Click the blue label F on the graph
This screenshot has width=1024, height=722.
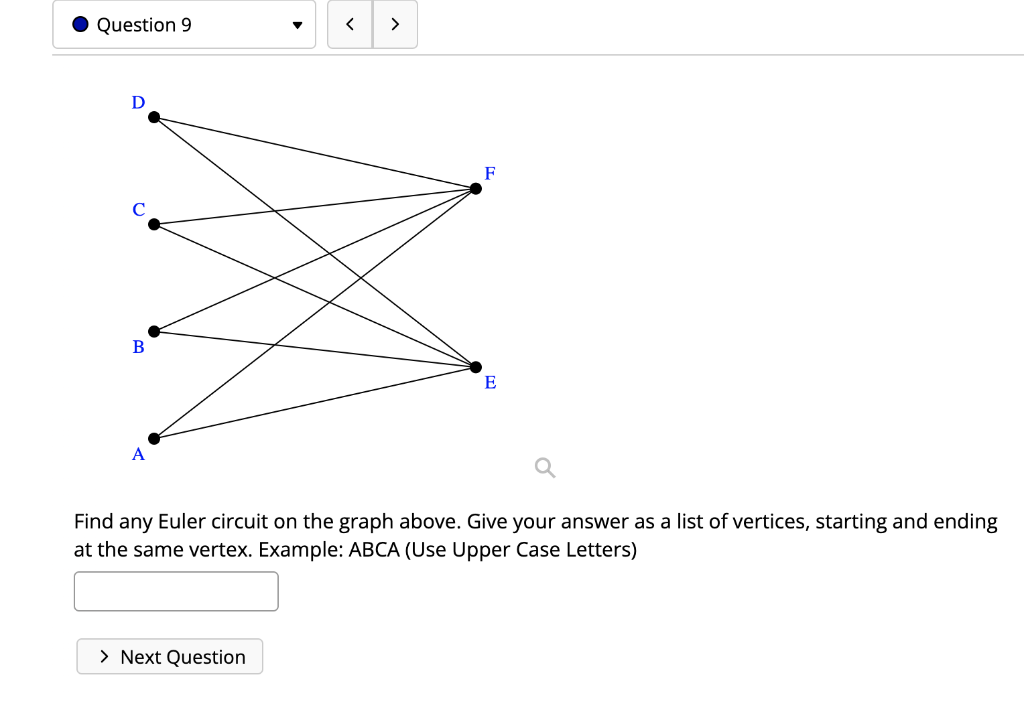(489, 173)
